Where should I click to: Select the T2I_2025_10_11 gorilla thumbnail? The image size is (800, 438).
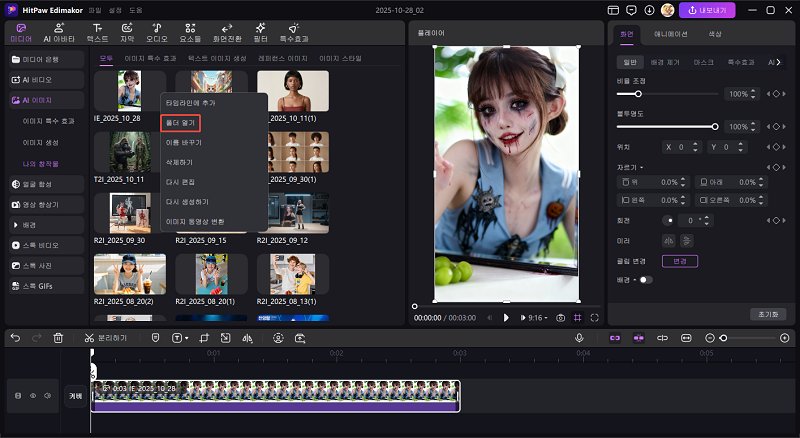pos(129,151)
